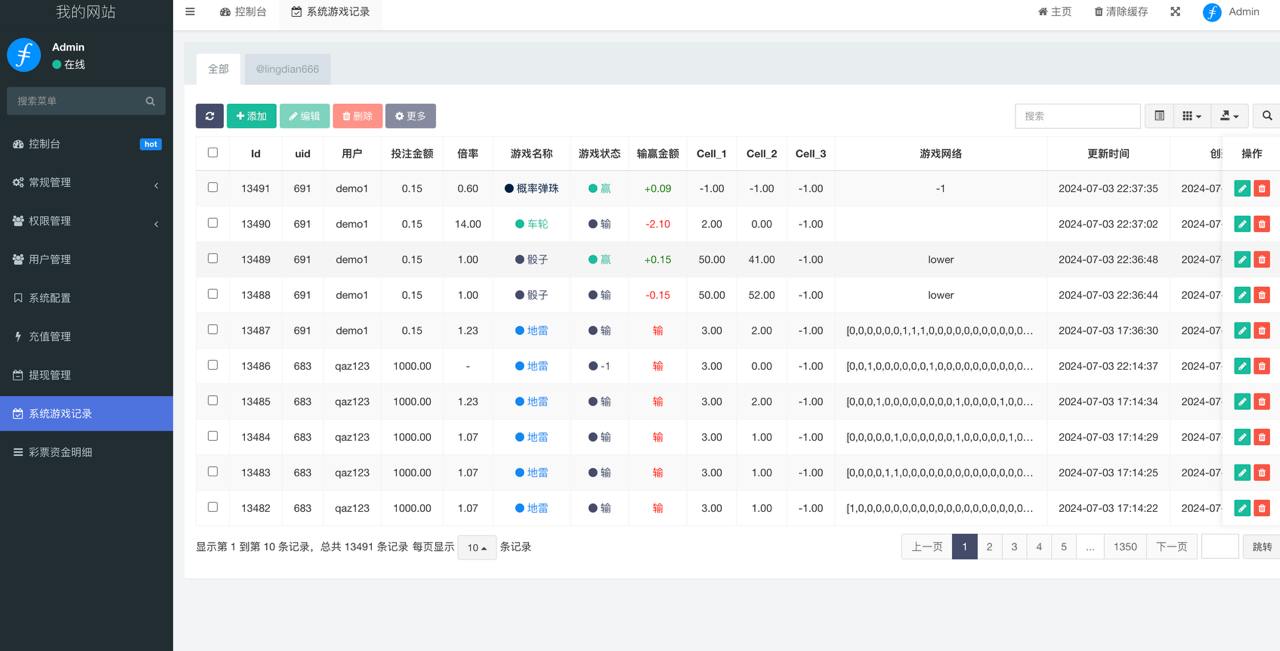
Task: Click the green 添加 button
Action: [251, 116]
